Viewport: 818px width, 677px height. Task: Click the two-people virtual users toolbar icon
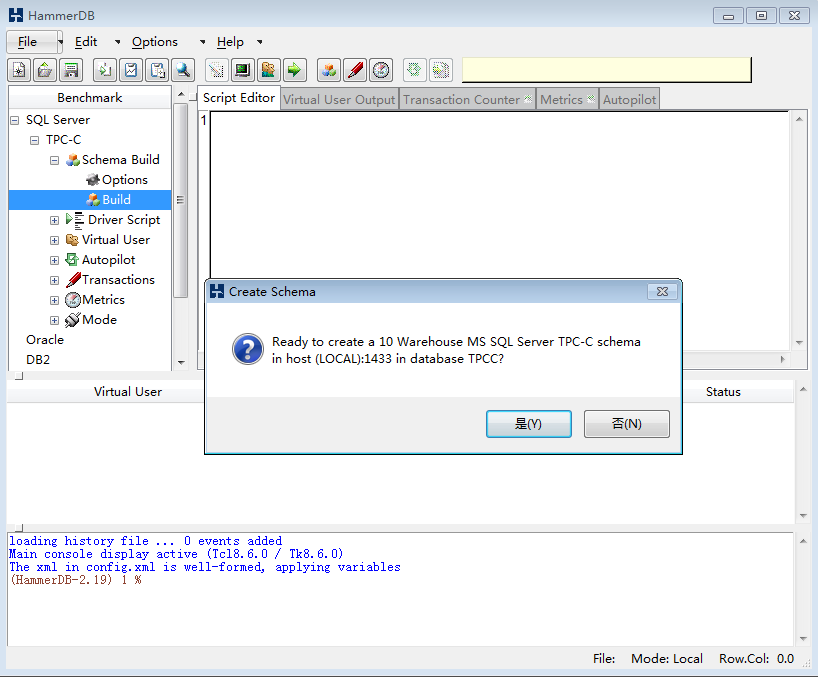(x=269, y=70)
